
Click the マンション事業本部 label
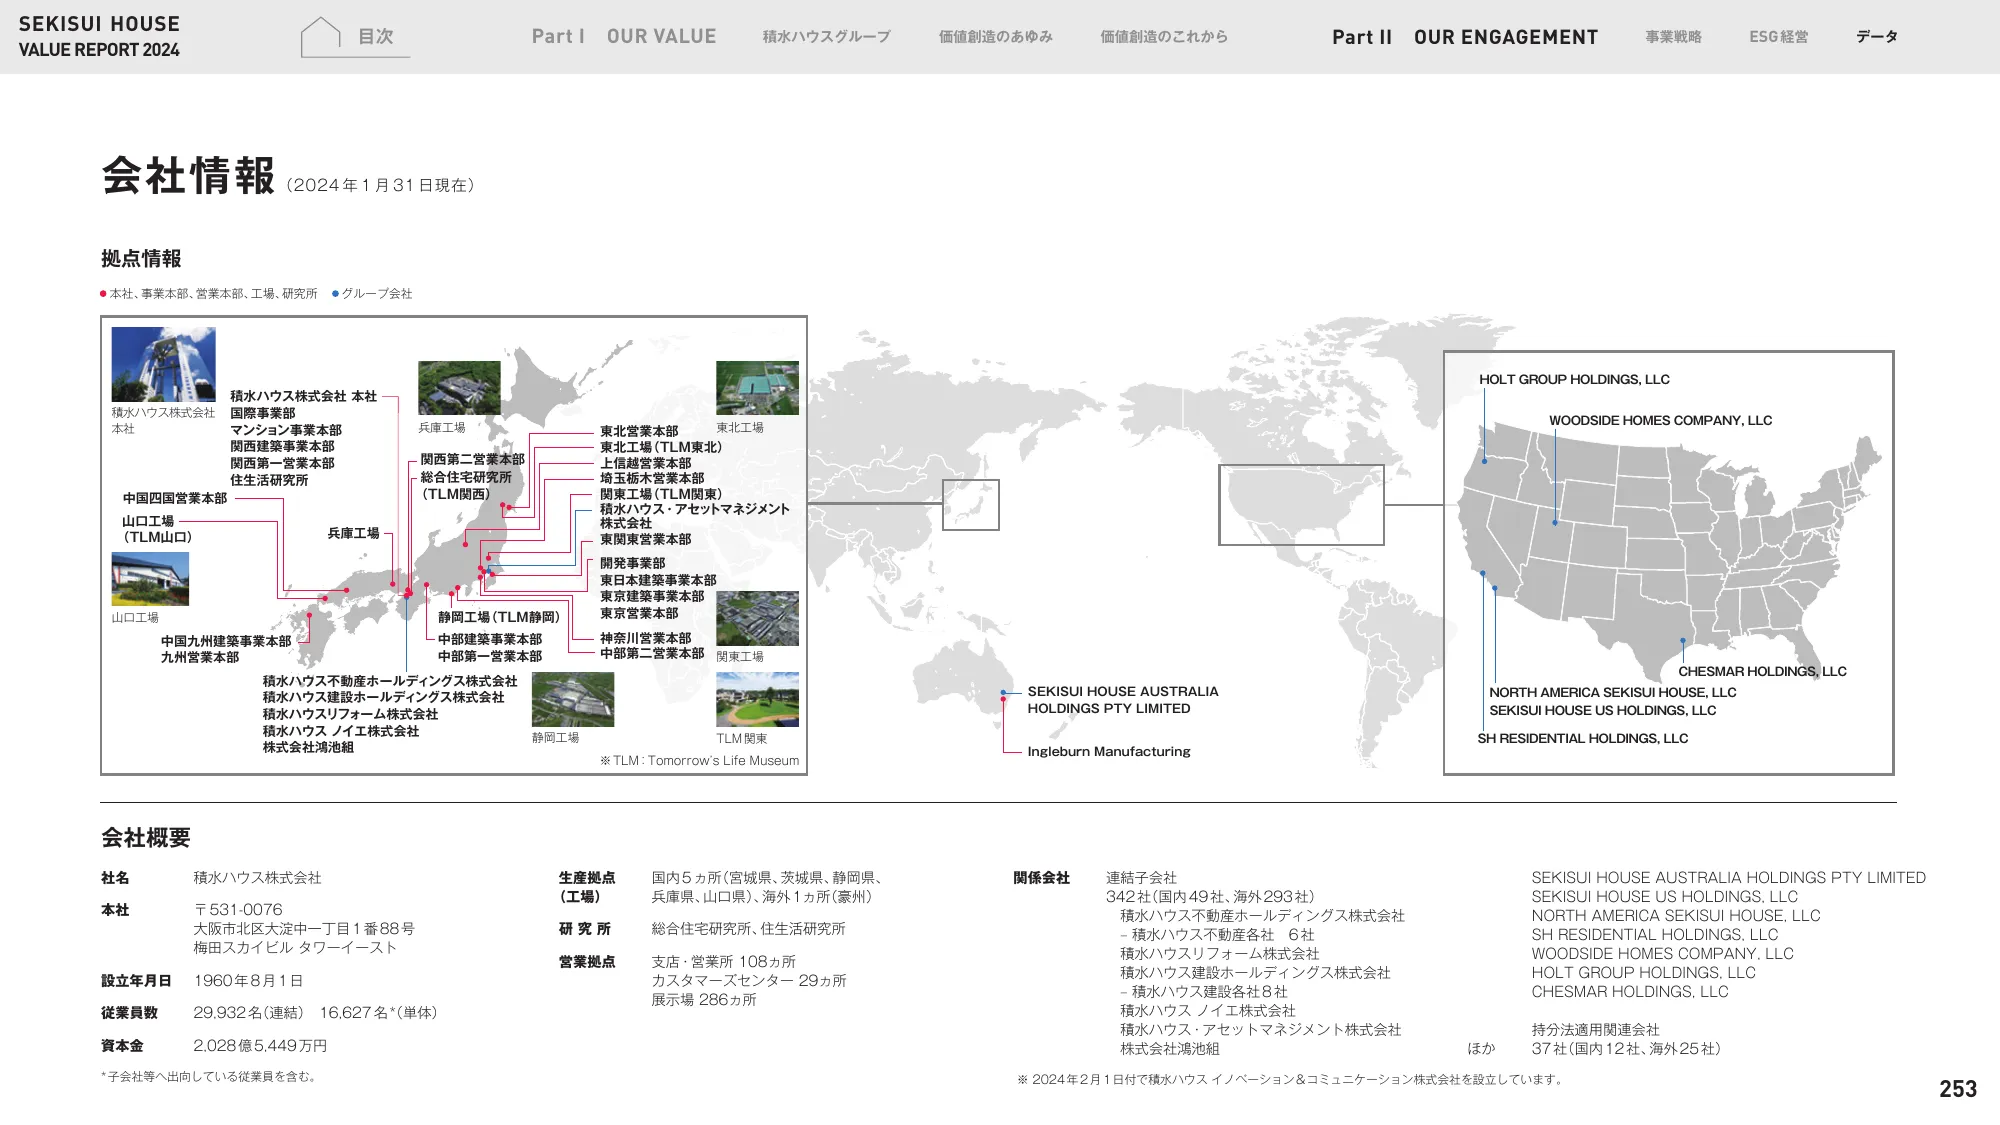click(x=286, y=430)
